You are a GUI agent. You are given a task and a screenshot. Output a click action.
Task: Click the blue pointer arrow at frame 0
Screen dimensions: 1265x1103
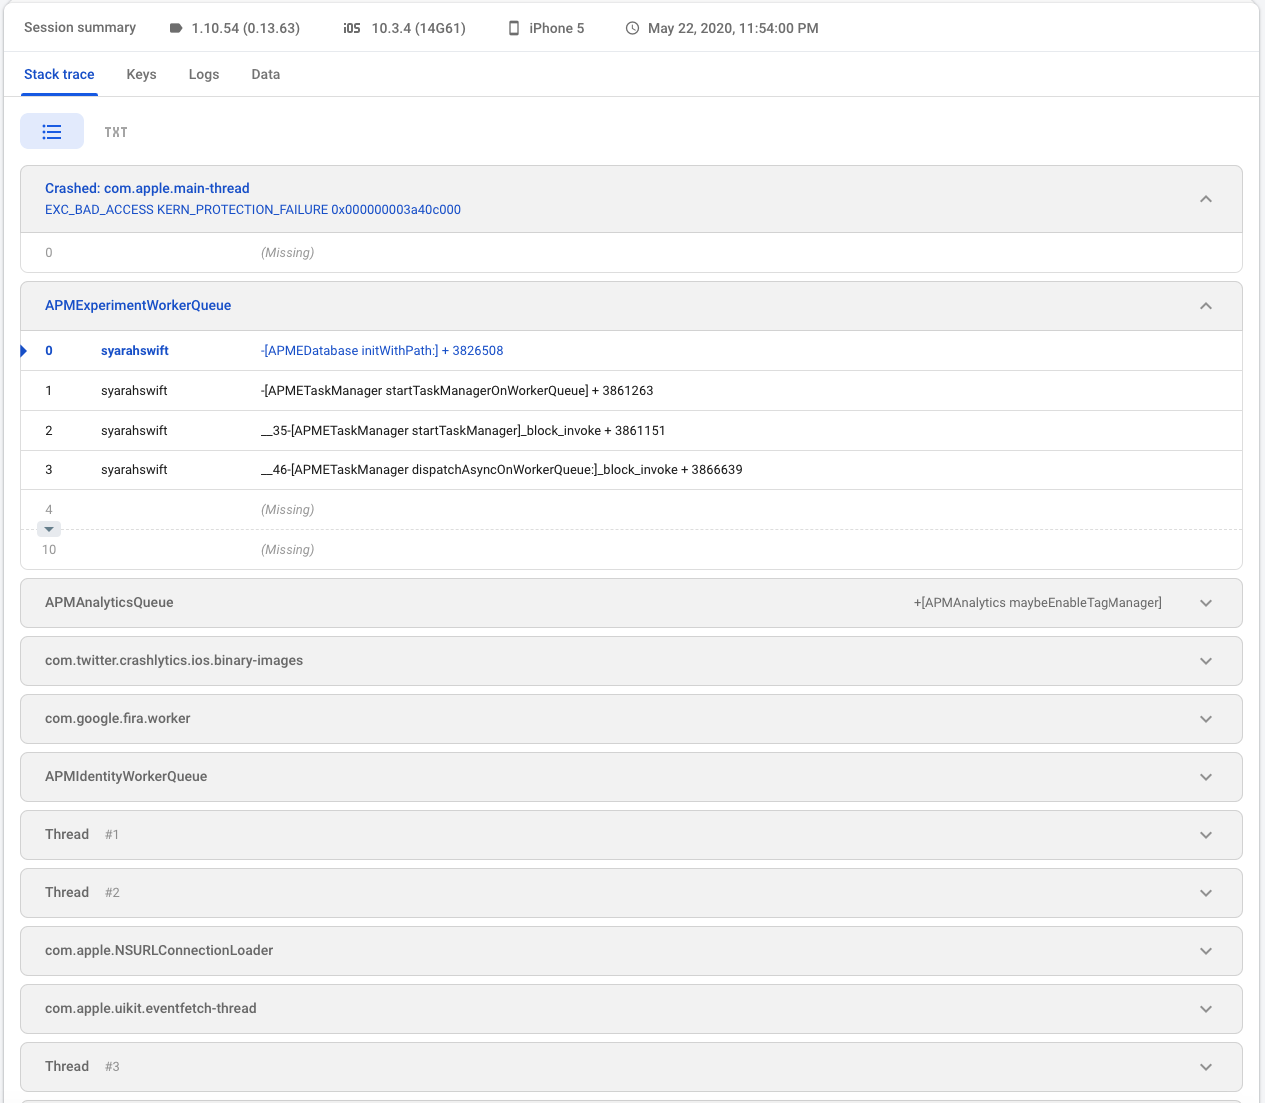[23, 350]
